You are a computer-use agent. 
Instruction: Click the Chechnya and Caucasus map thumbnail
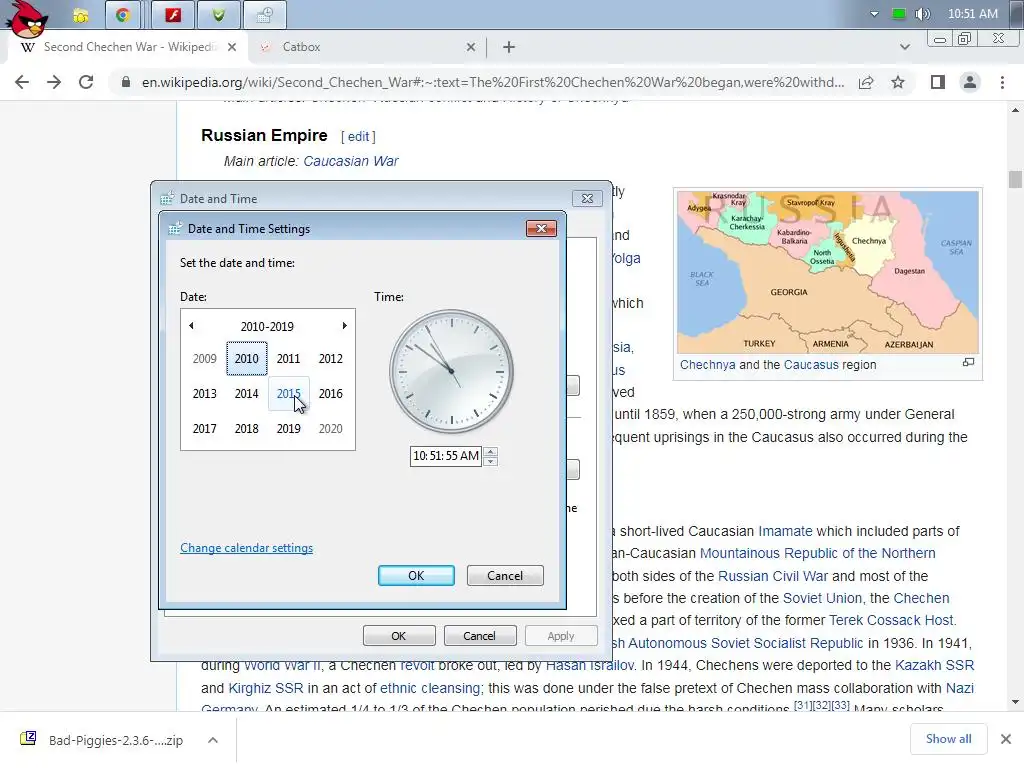tap(827, 272)
